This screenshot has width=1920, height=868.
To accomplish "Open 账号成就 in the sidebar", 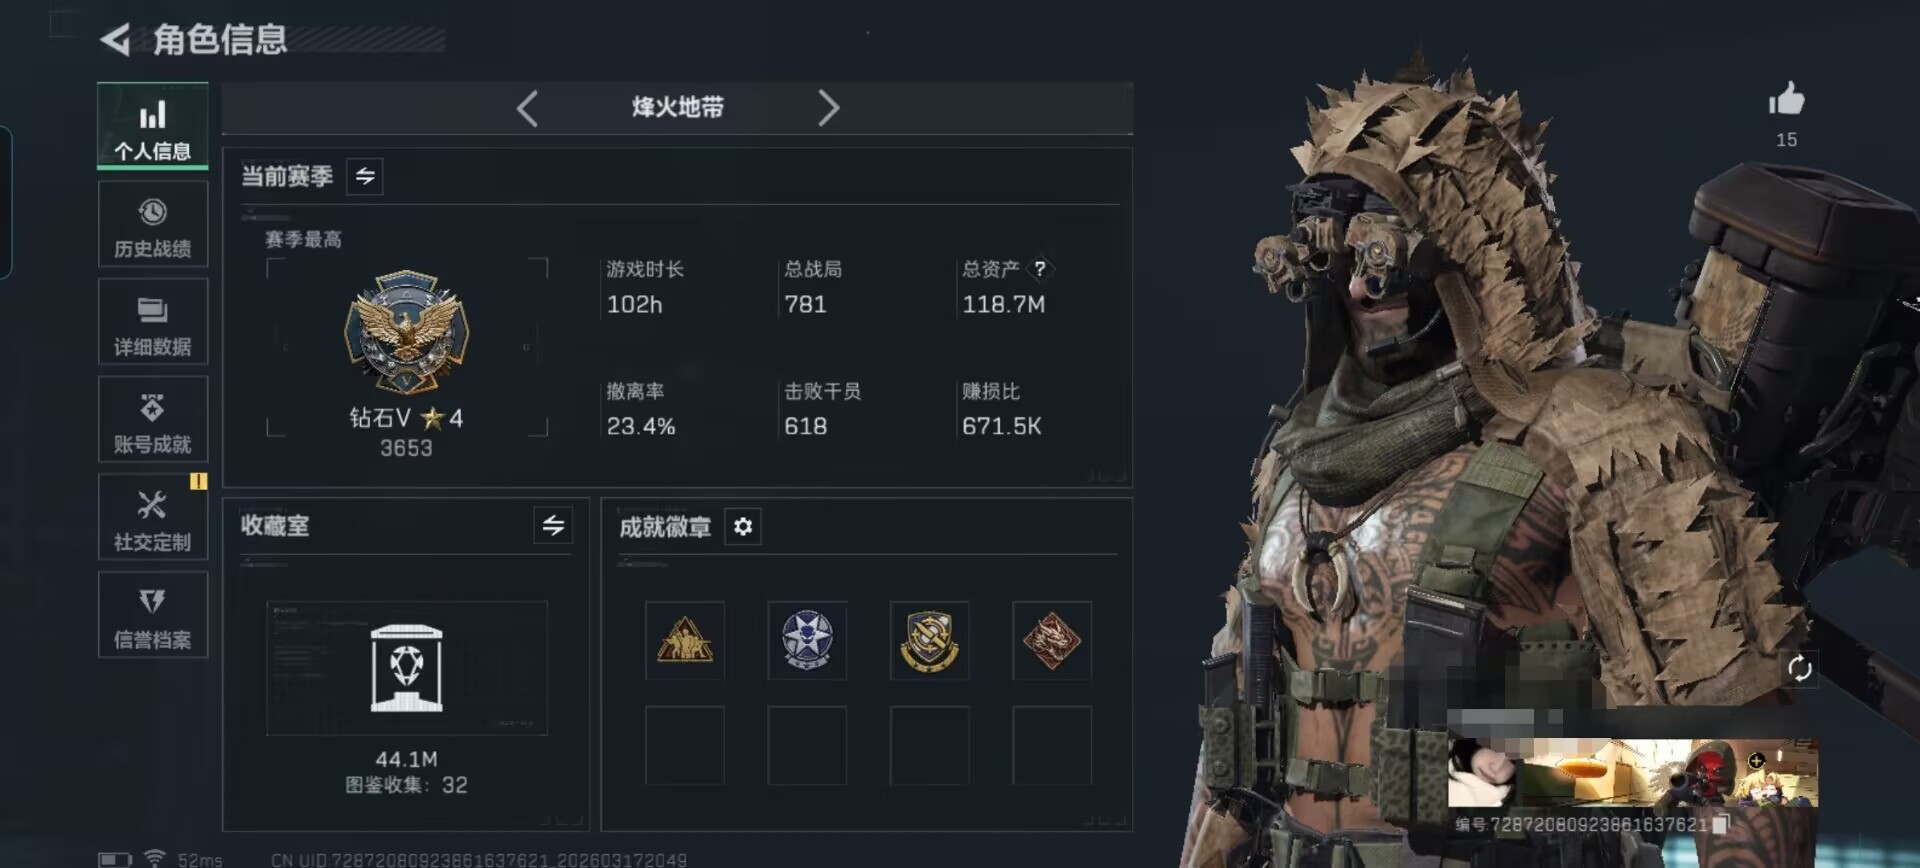I will [153, 419].
